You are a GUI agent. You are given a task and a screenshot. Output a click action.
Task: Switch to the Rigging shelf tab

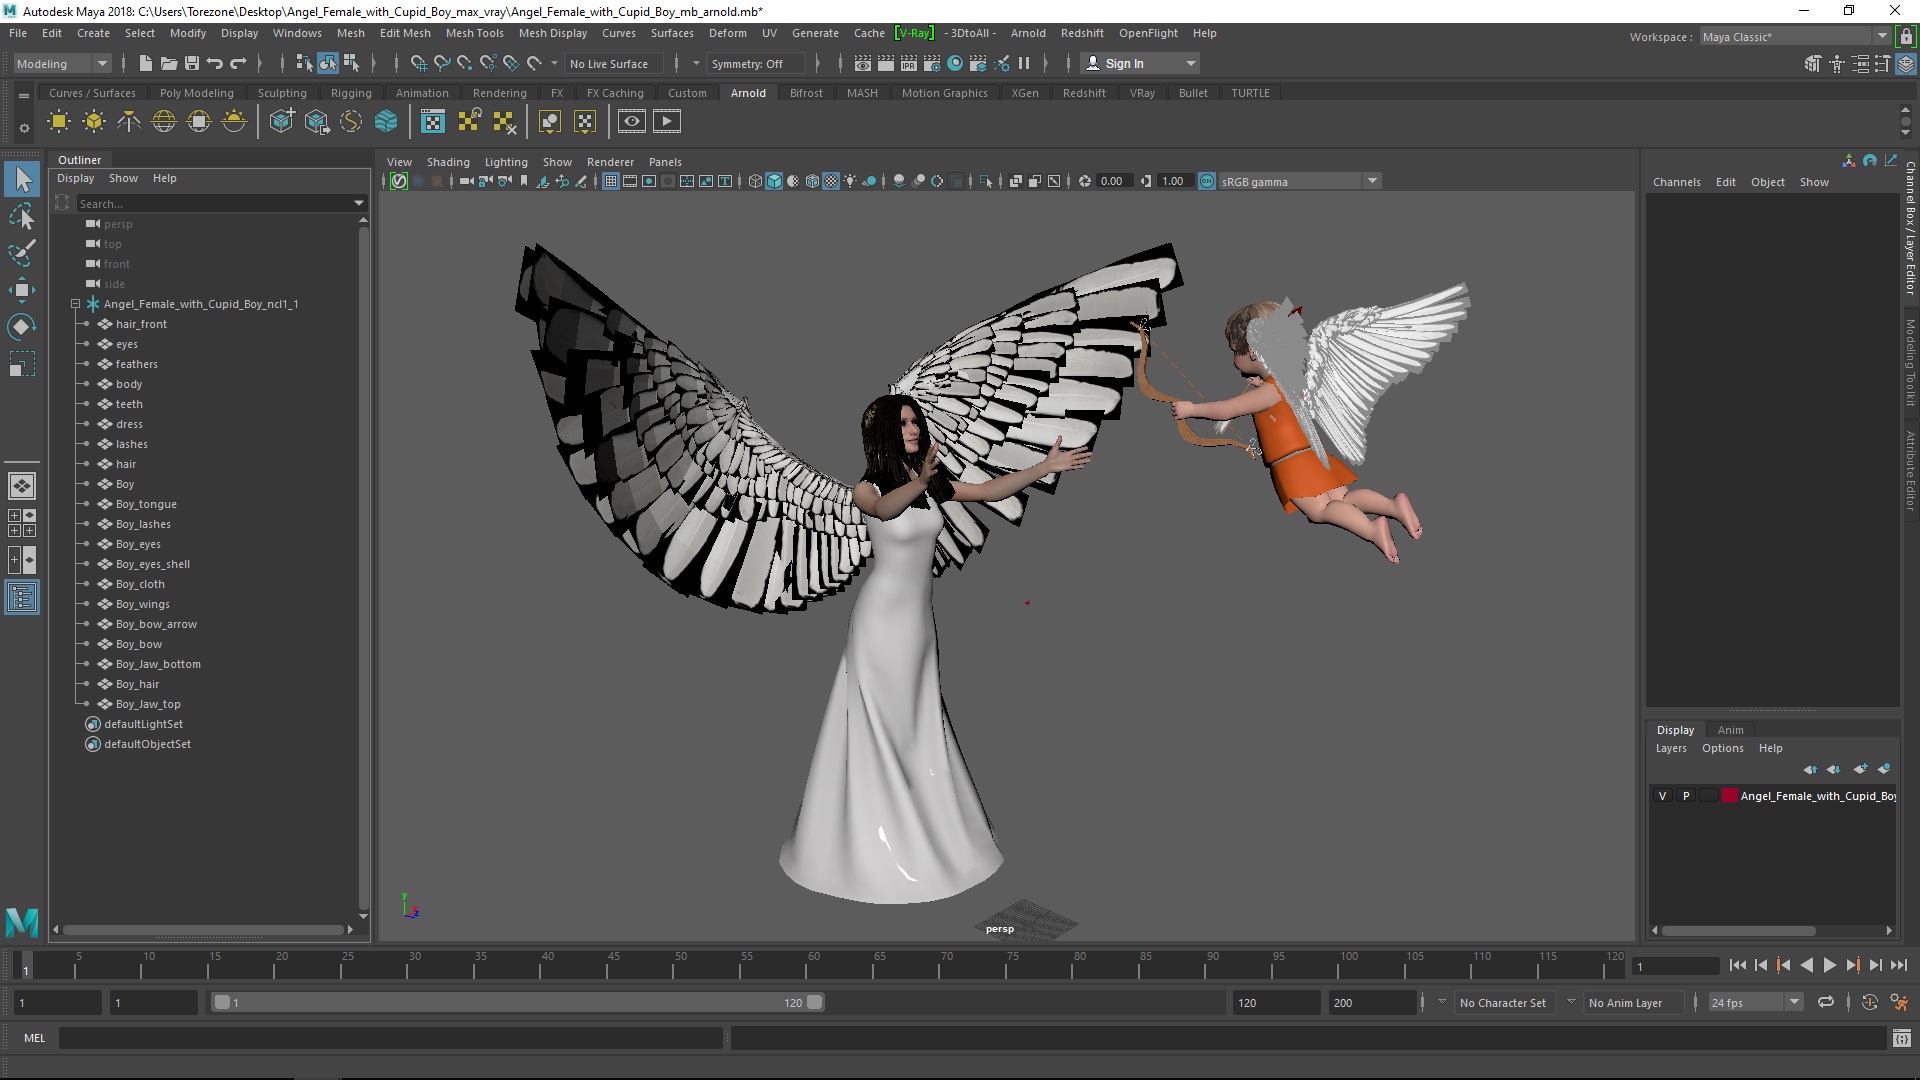351,93
